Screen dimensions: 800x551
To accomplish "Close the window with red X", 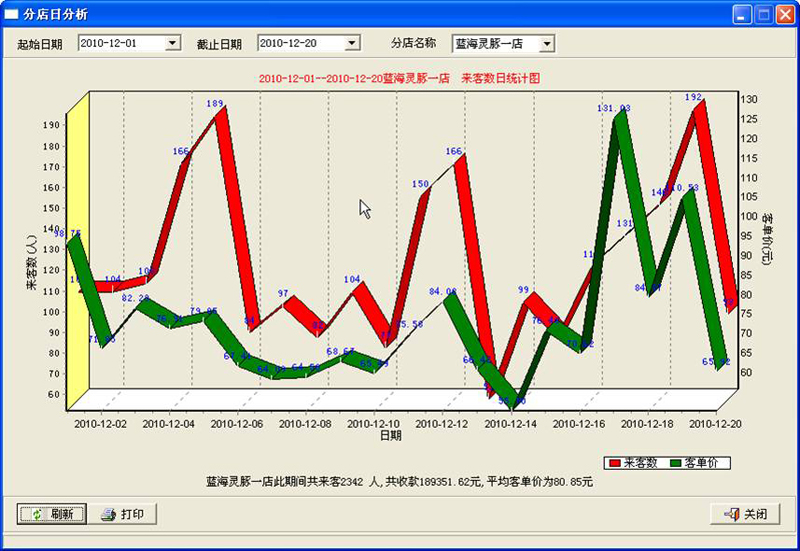I will (785, 14).
